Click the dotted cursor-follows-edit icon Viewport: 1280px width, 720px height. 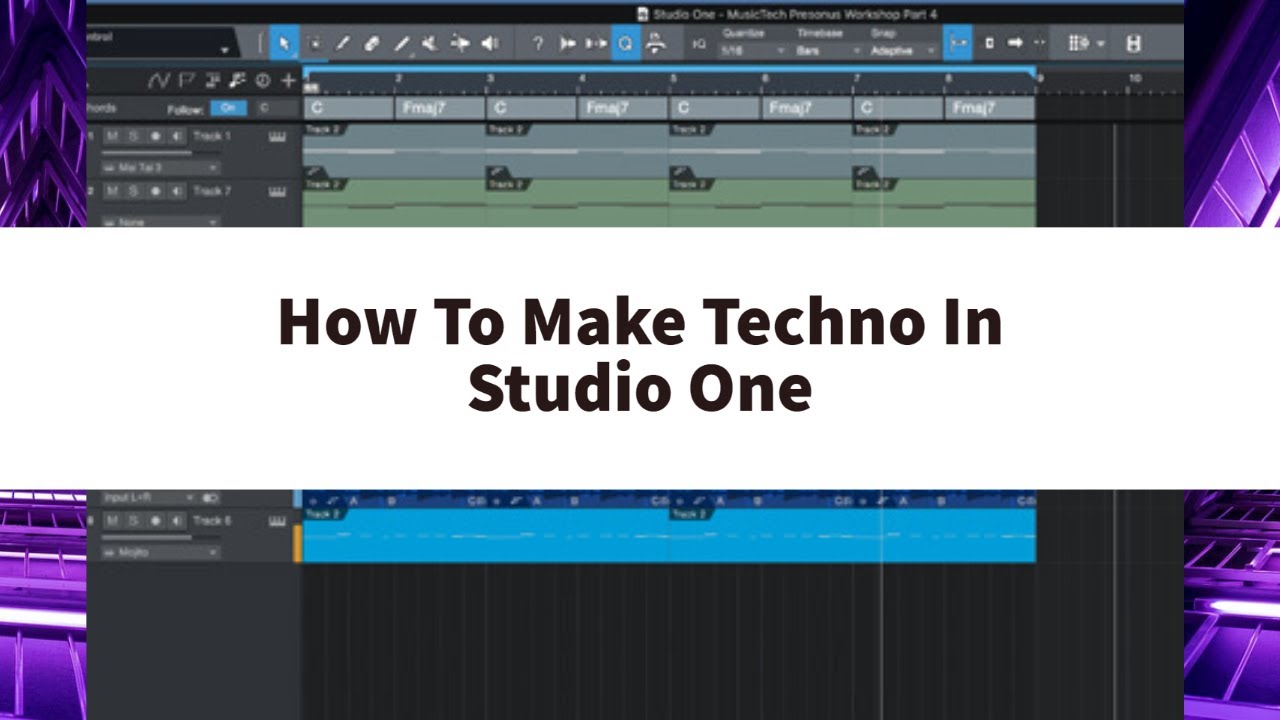[x=1039, y=43]
